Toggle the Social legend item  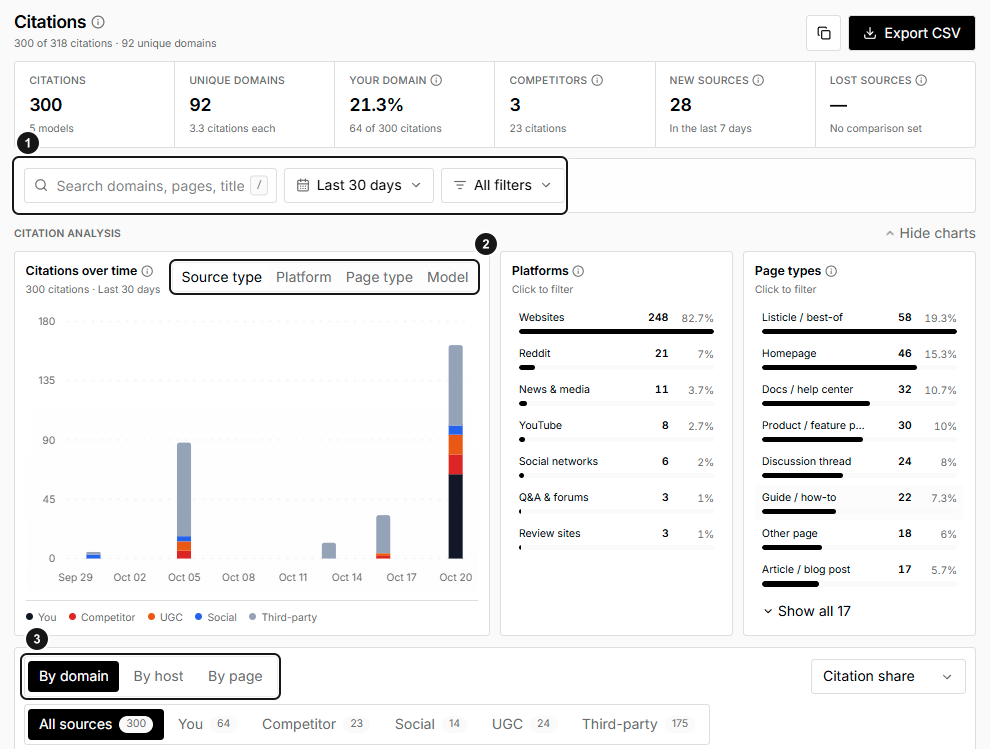[215, 617]
